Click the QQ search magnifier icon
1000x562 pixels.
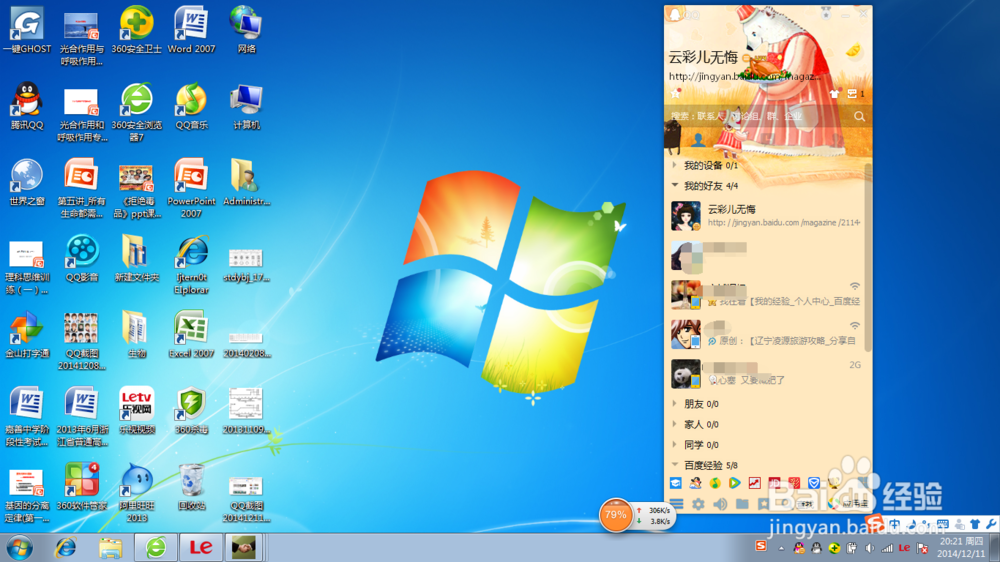pos(859,116)
